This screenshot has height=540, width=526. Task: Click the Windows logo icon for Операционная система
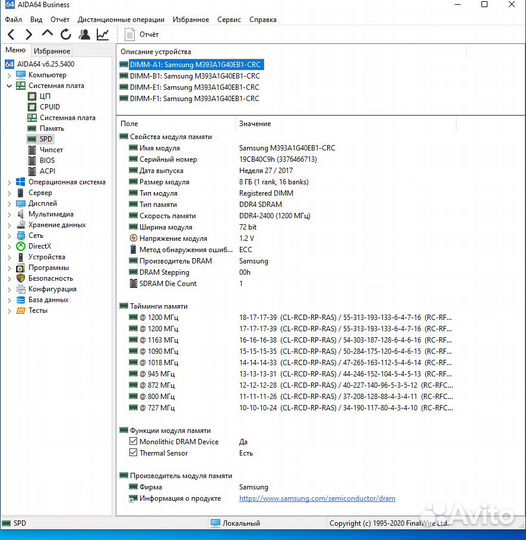point(21,182)
